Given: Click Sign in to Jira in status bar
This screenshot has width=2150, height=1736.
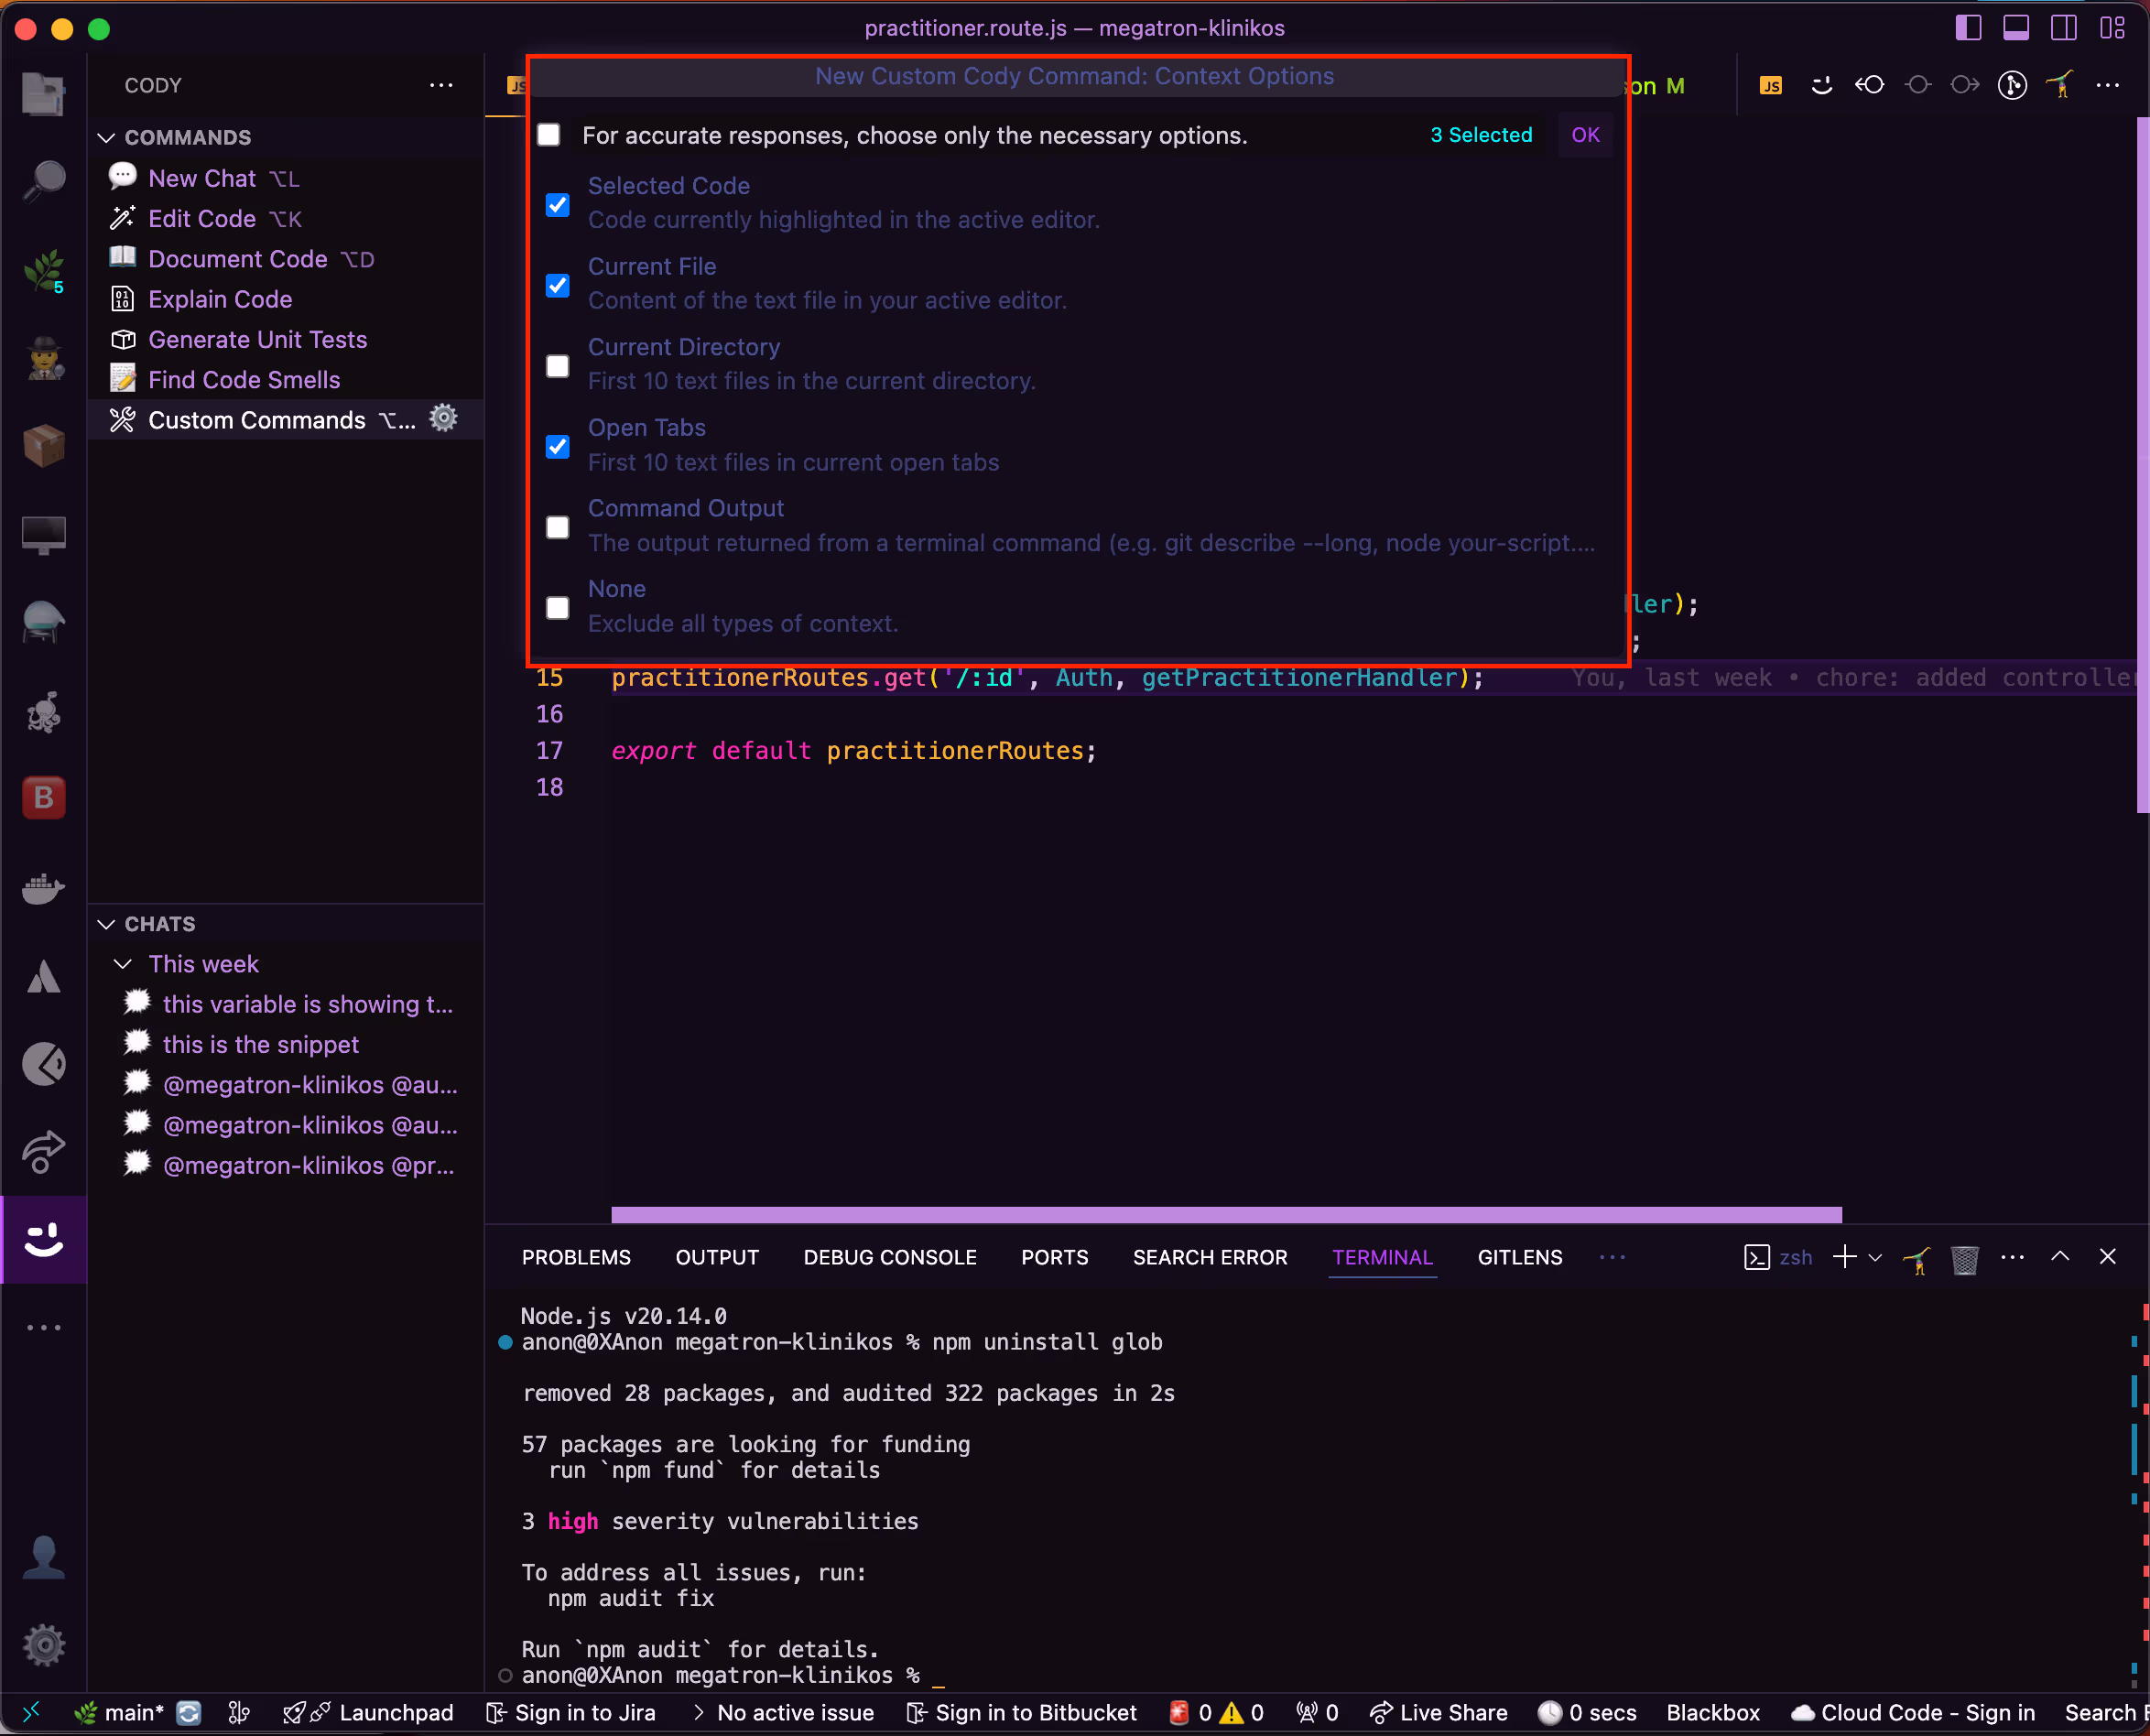Looking at the screenshot, I should coord(571,1713).
